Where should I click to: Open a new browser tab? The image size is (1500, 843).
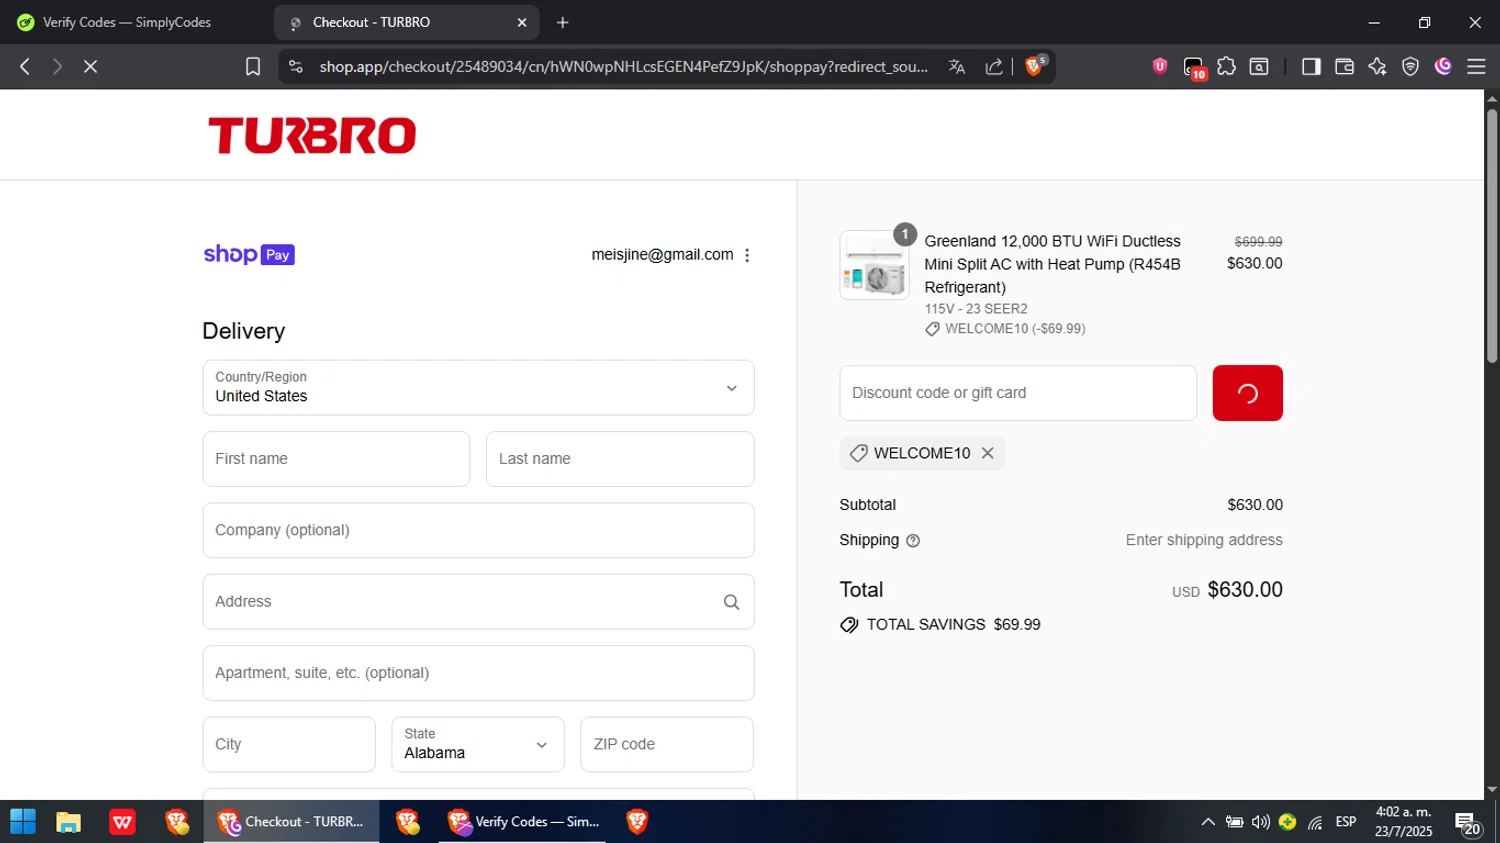coord(563,22)
